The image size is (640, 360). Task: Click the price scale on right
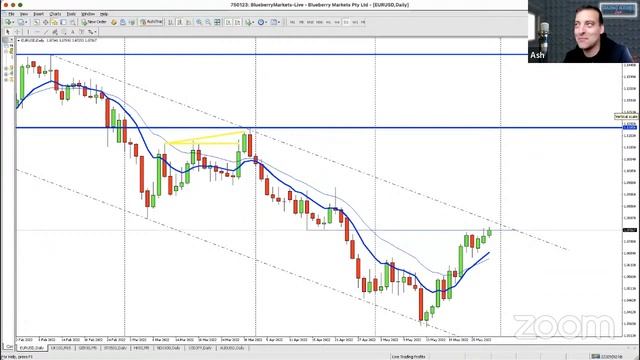[630, 200]
